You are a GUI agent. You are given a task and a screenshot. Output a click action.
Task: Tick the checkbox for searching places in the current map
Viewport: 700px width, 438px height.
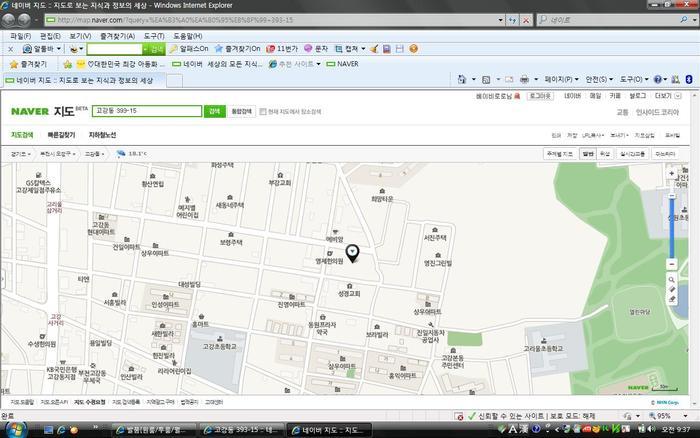(263, 112)
